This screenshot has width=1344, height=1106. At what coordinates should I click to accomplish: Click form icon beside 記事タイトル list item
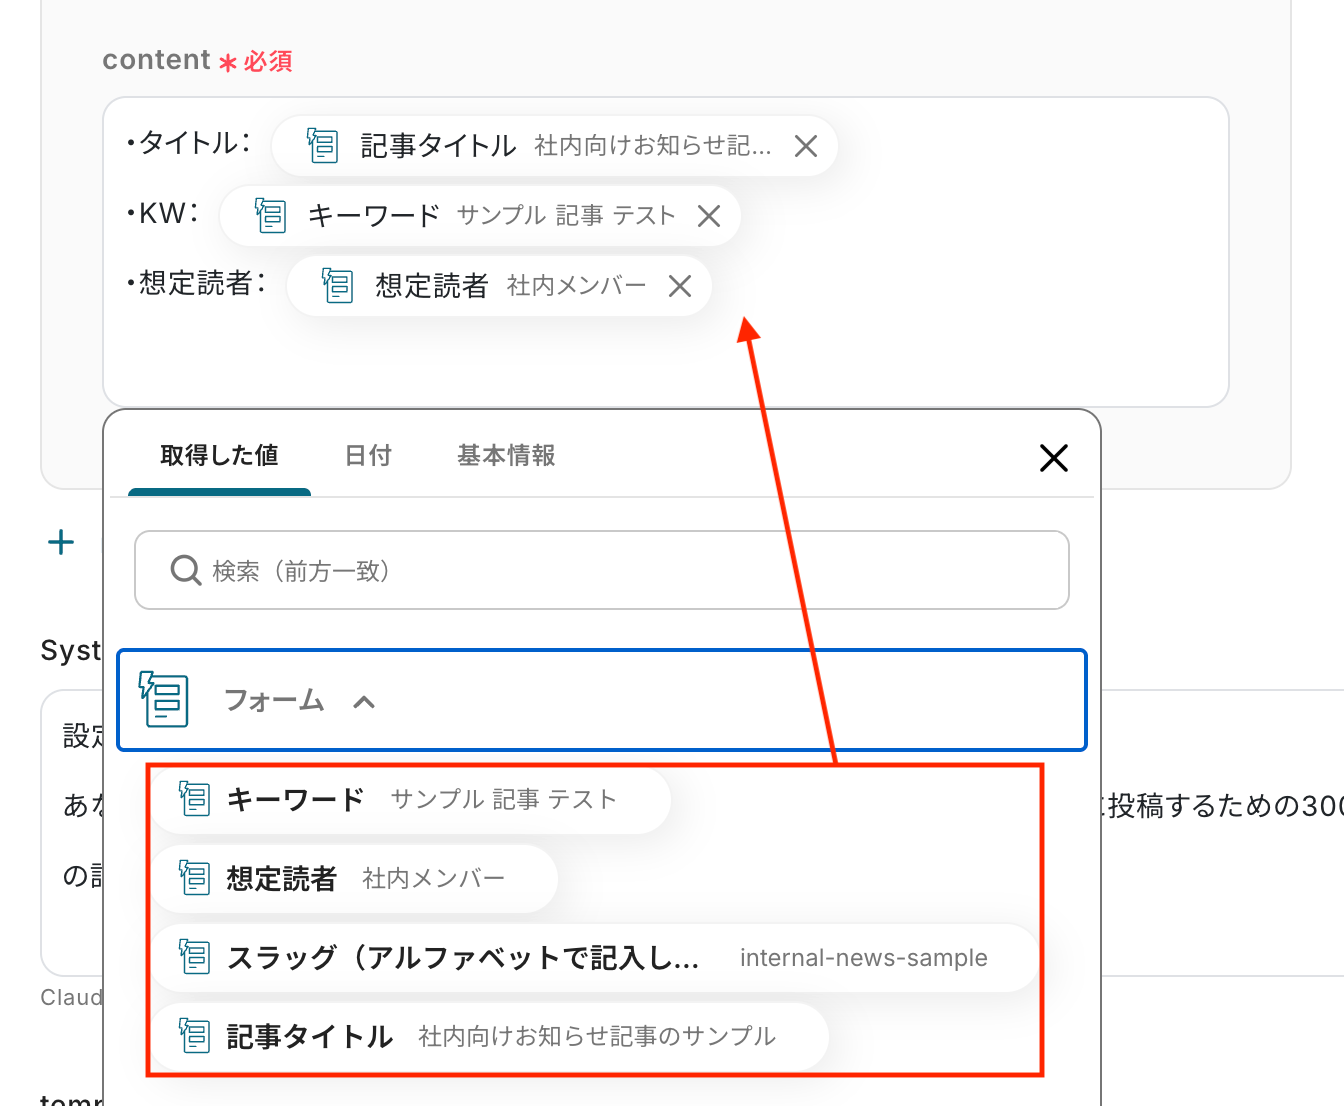(x=194, y=1036)
